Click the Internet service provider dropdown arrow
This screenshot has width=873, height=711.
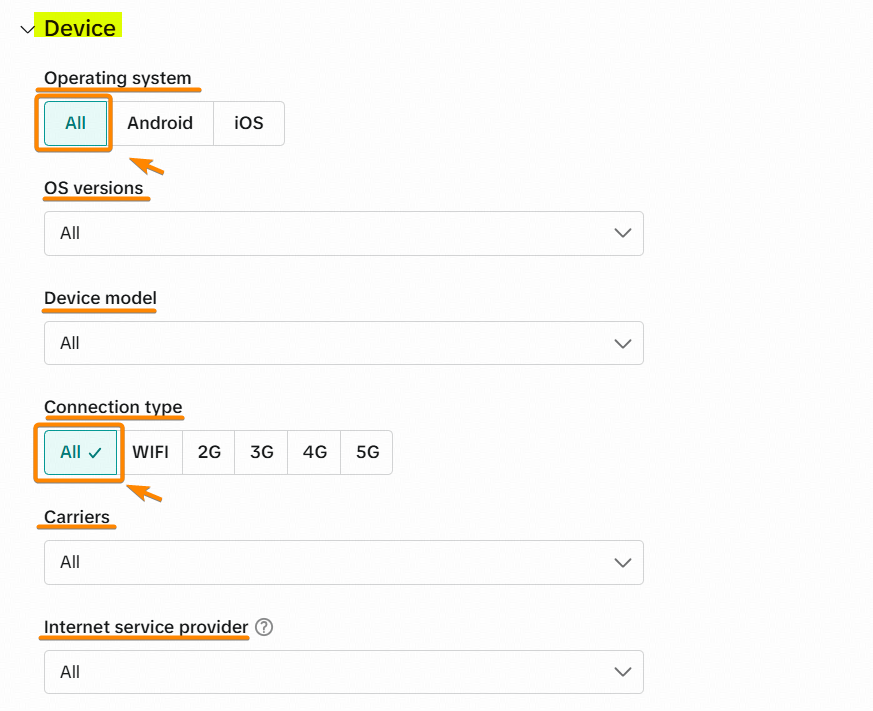tap(623, 672)
